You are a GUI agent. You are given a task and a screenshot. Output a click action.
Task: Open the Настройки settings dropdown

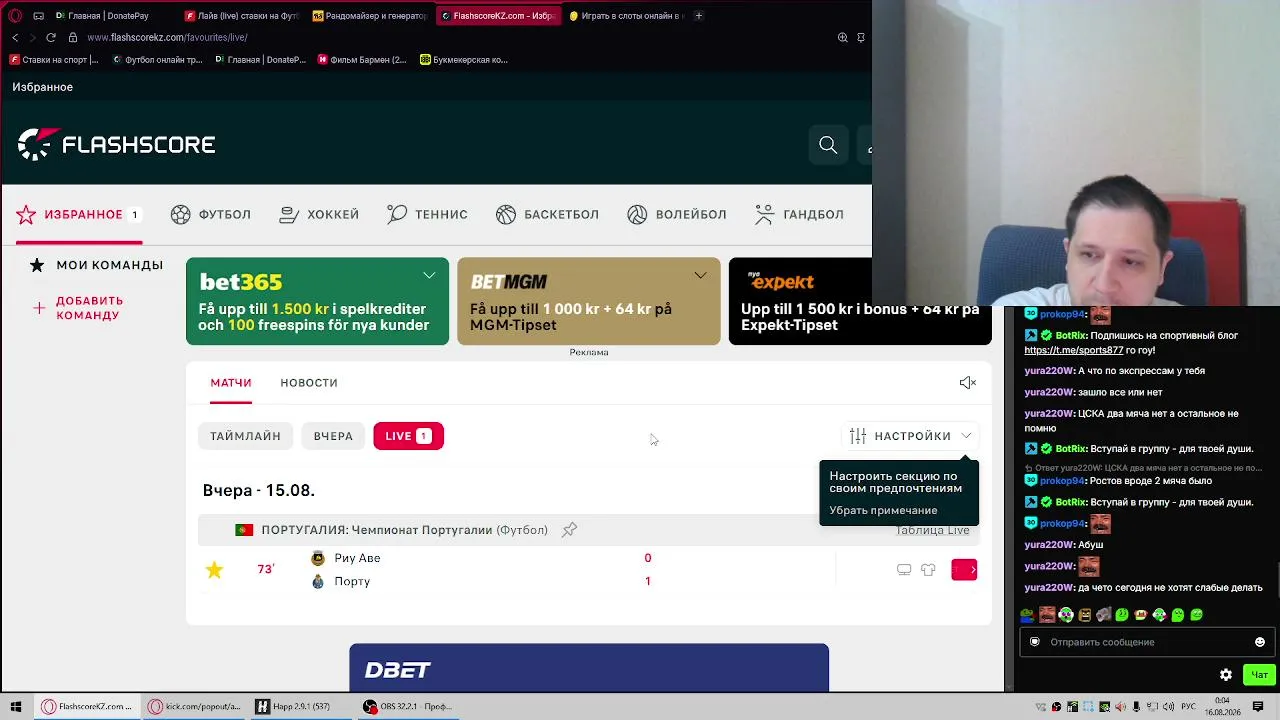[910, 436]
